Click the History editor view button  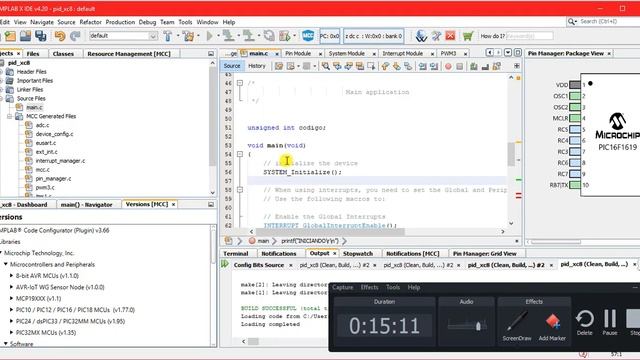point(257,66)
